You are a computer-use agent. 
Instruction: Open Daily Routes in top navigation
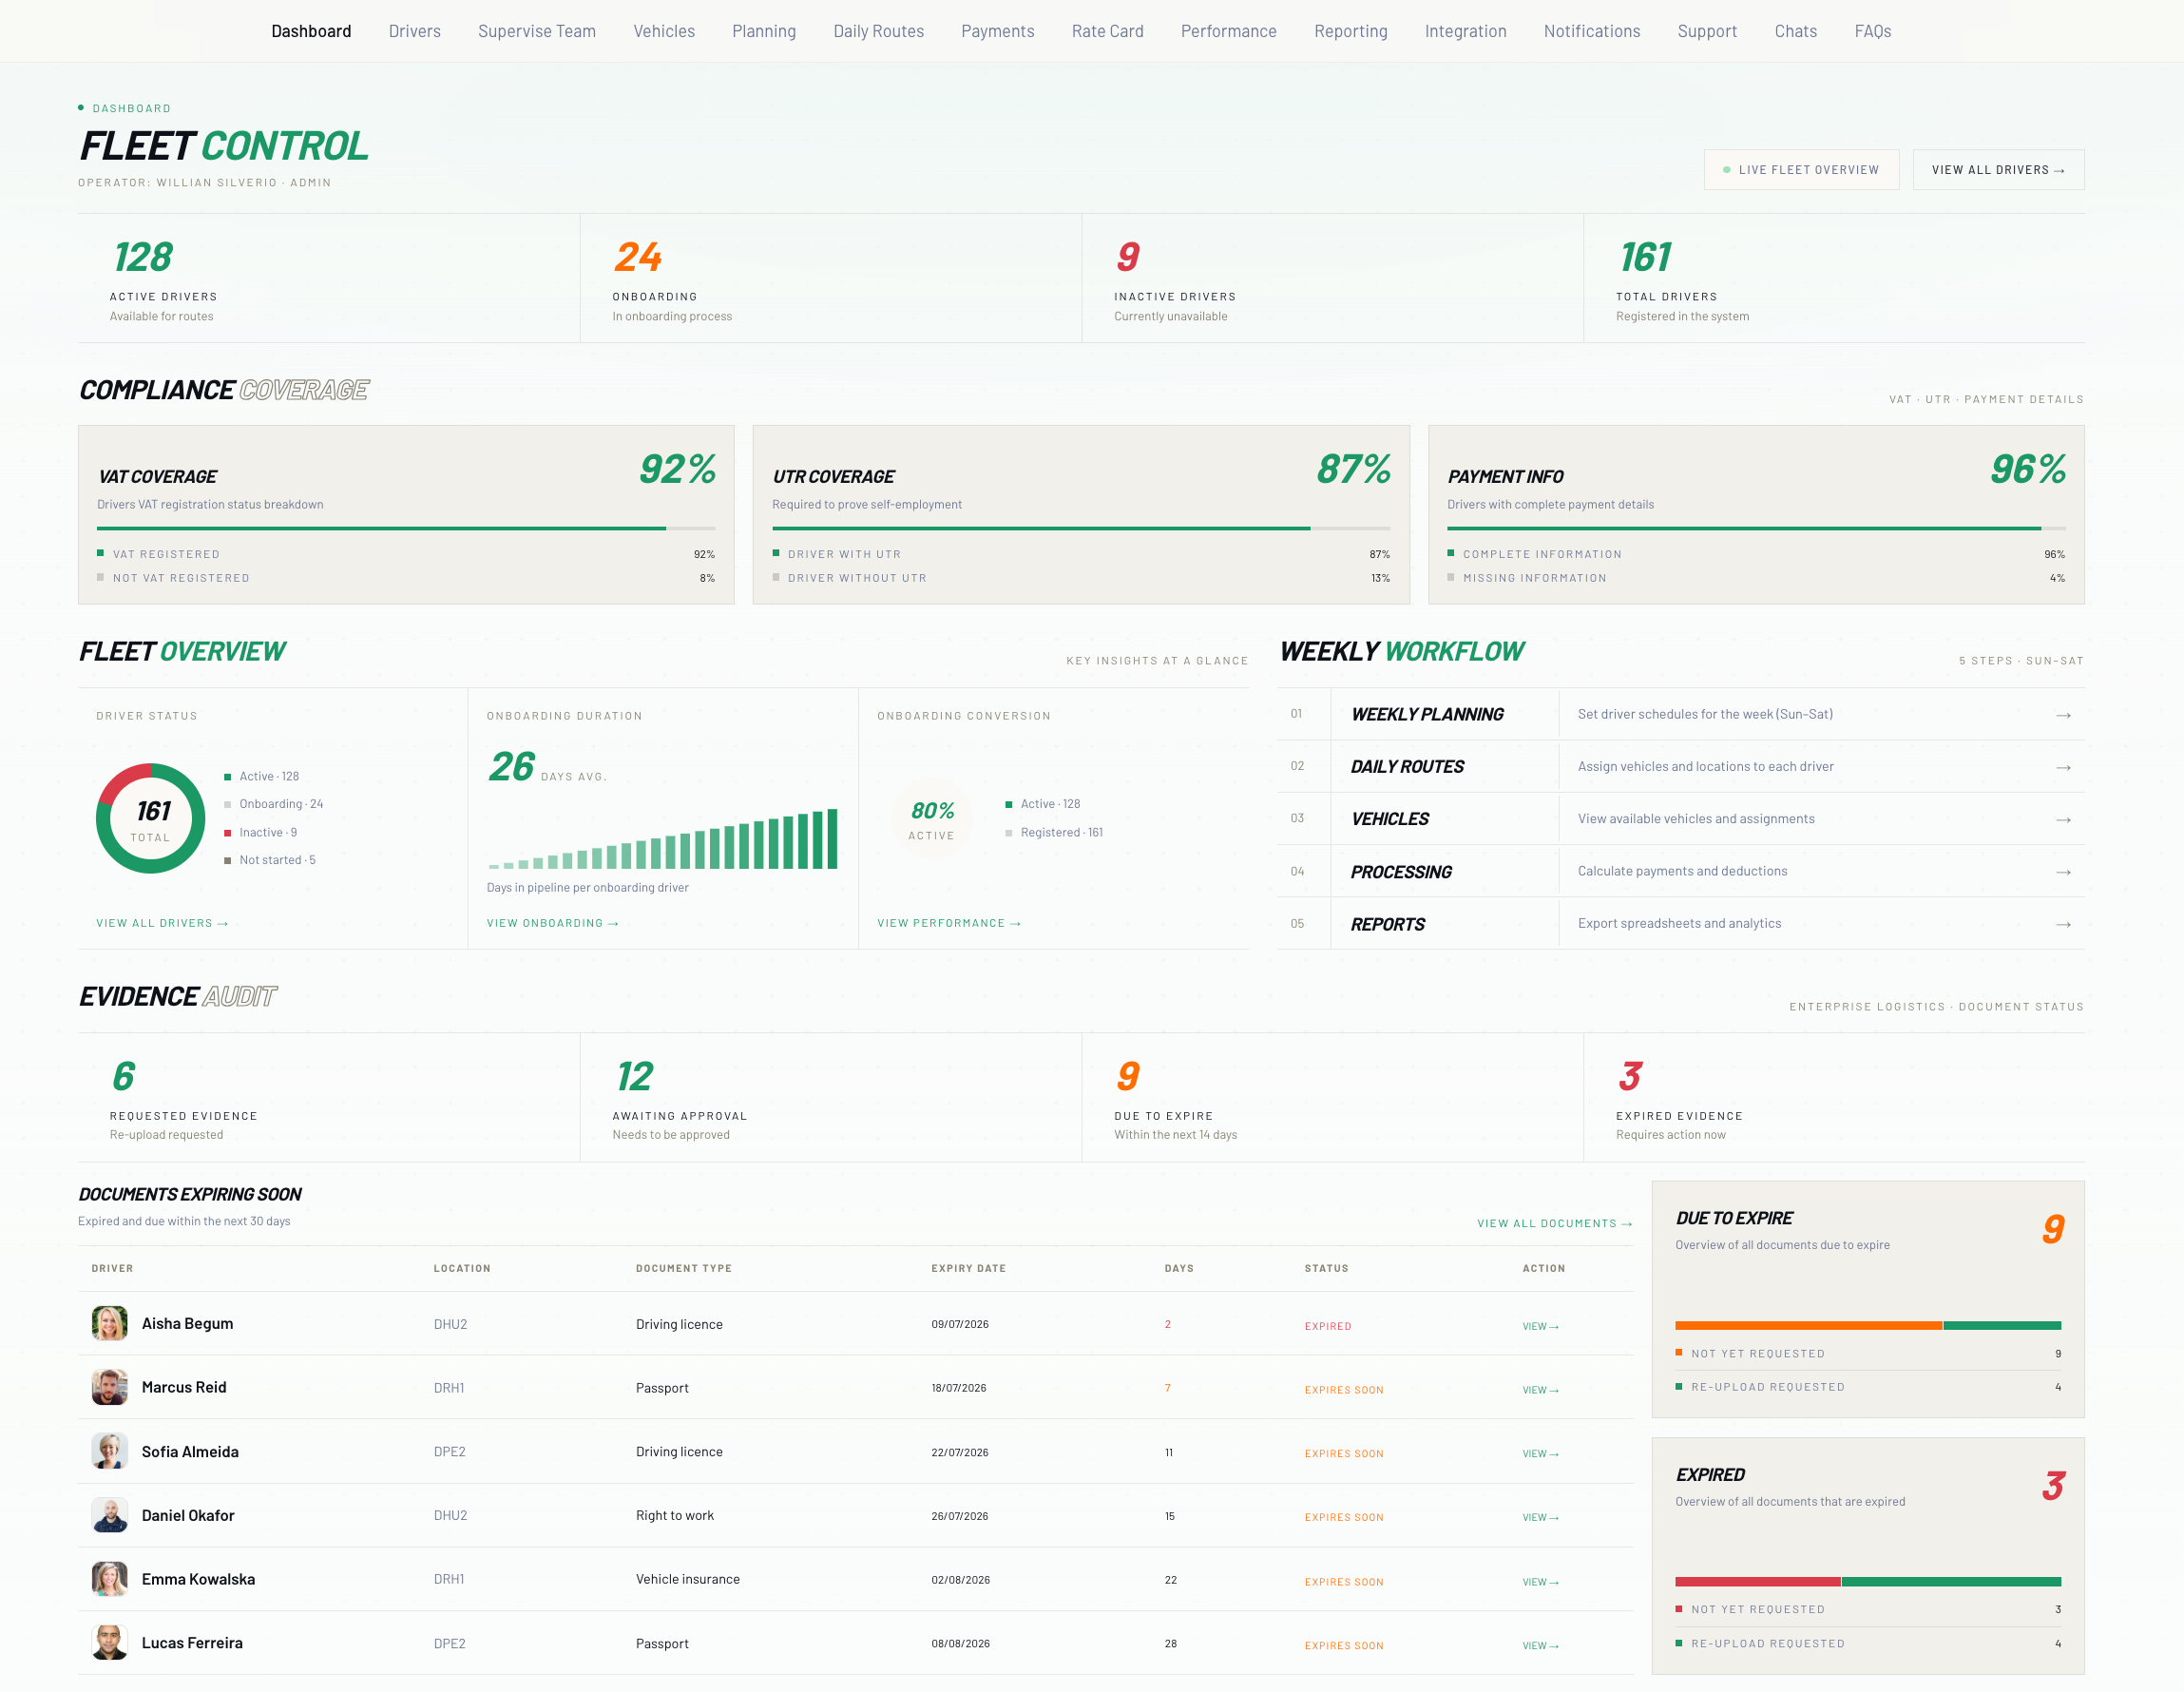pos(878,31)
